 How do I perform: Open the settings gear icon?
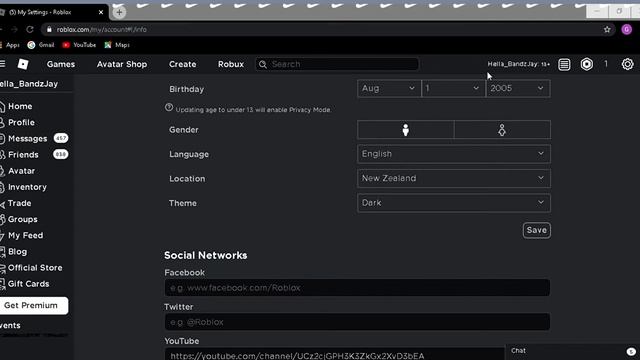(627, 64)
